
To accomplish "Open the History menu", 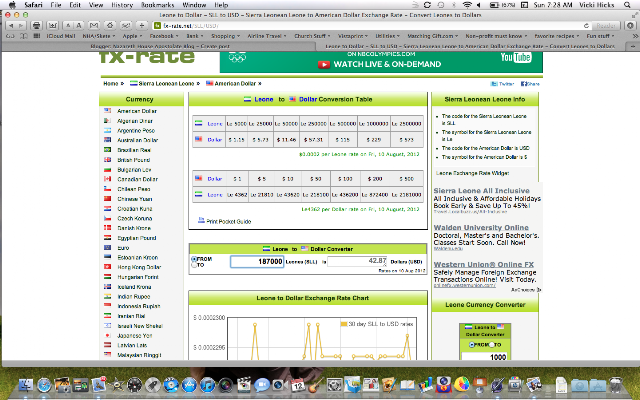I will (x=122, y=5).
